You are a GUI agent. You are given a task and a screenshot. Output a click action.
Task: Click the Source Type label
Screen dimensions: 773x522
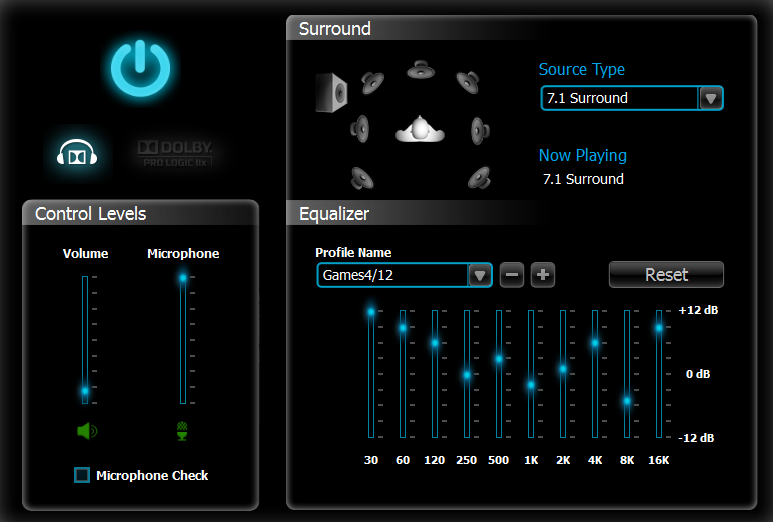click(x=582, y=70)
